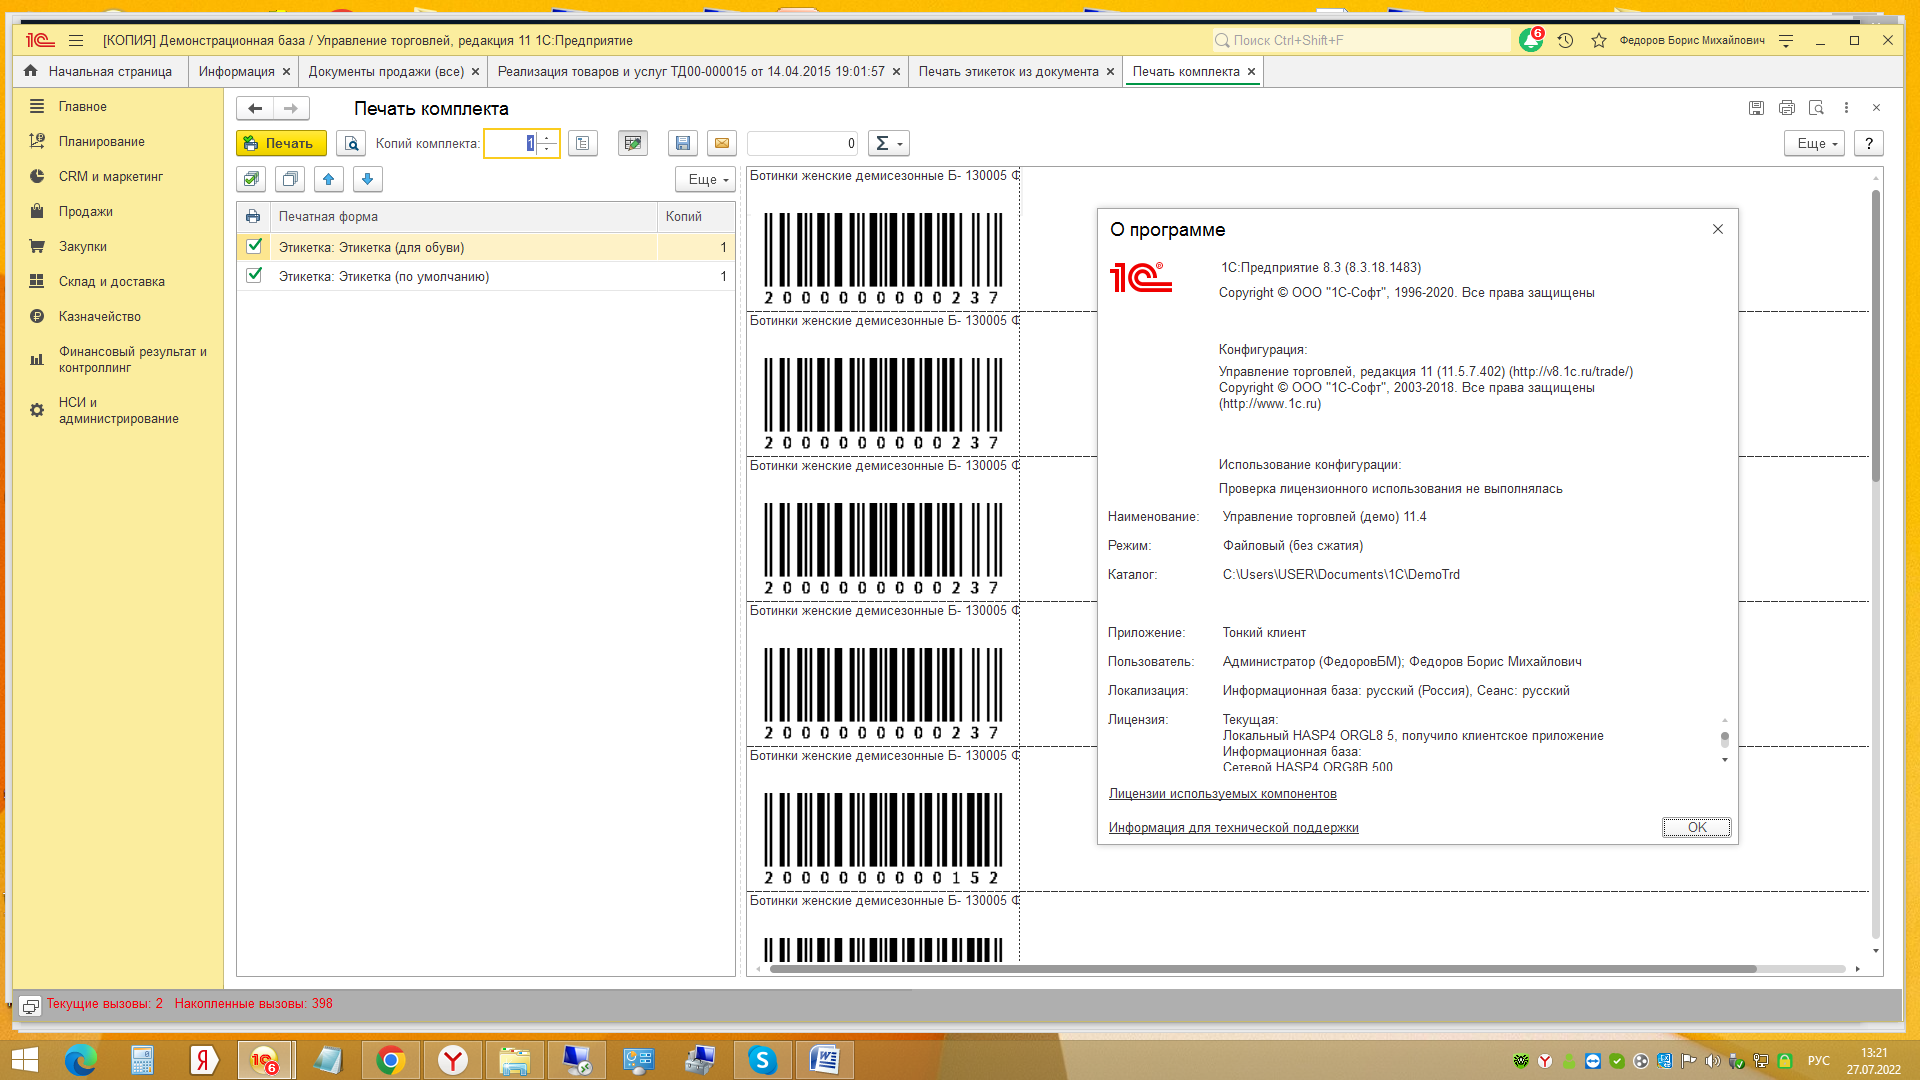Image resolution: width=1920 pixels, height=1080 pixels.
Task: Open the Продажи section
Action: [85, 211]
